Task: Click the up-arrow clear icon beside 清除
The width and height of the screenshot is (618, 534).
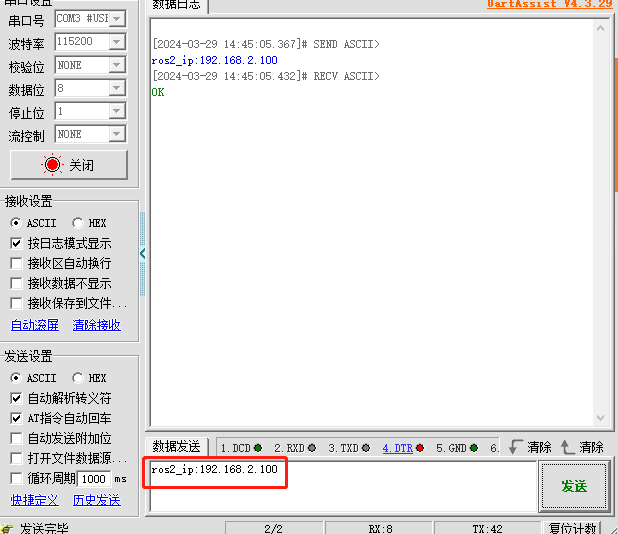Action: [x=567, y=447]
